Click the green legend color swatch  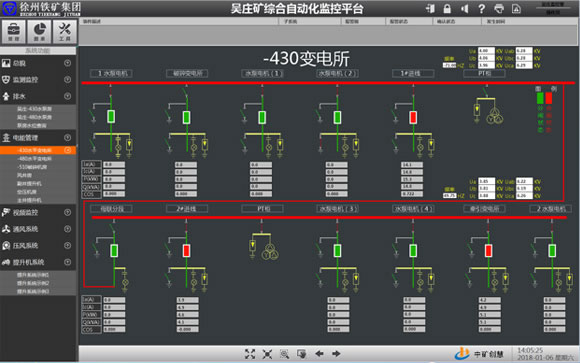pos(540,98)
